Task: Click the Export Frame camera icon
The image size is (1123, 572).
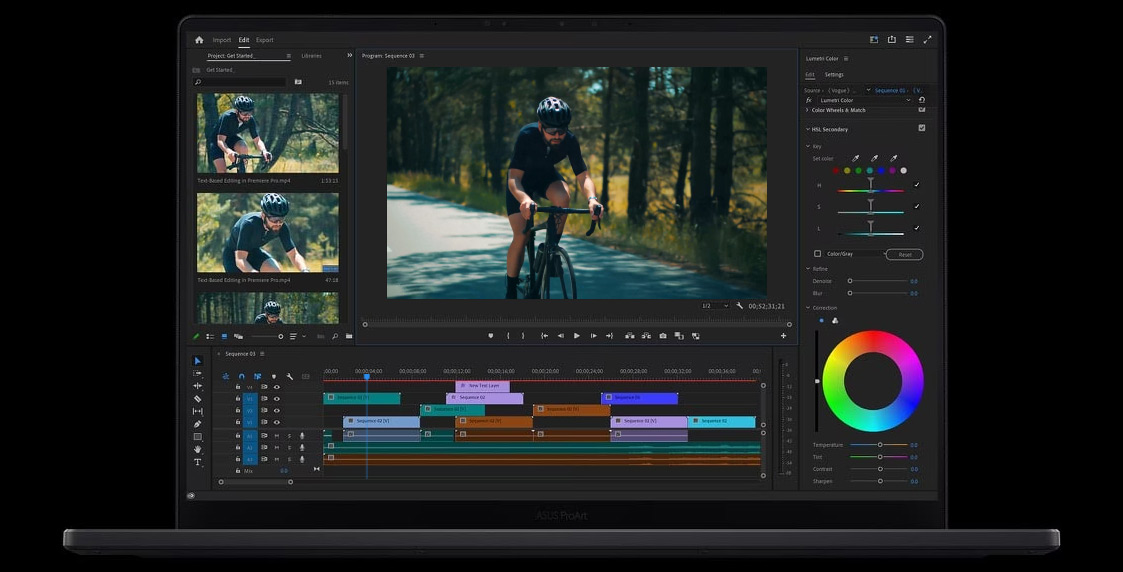Action: click(x=662, y=336)
